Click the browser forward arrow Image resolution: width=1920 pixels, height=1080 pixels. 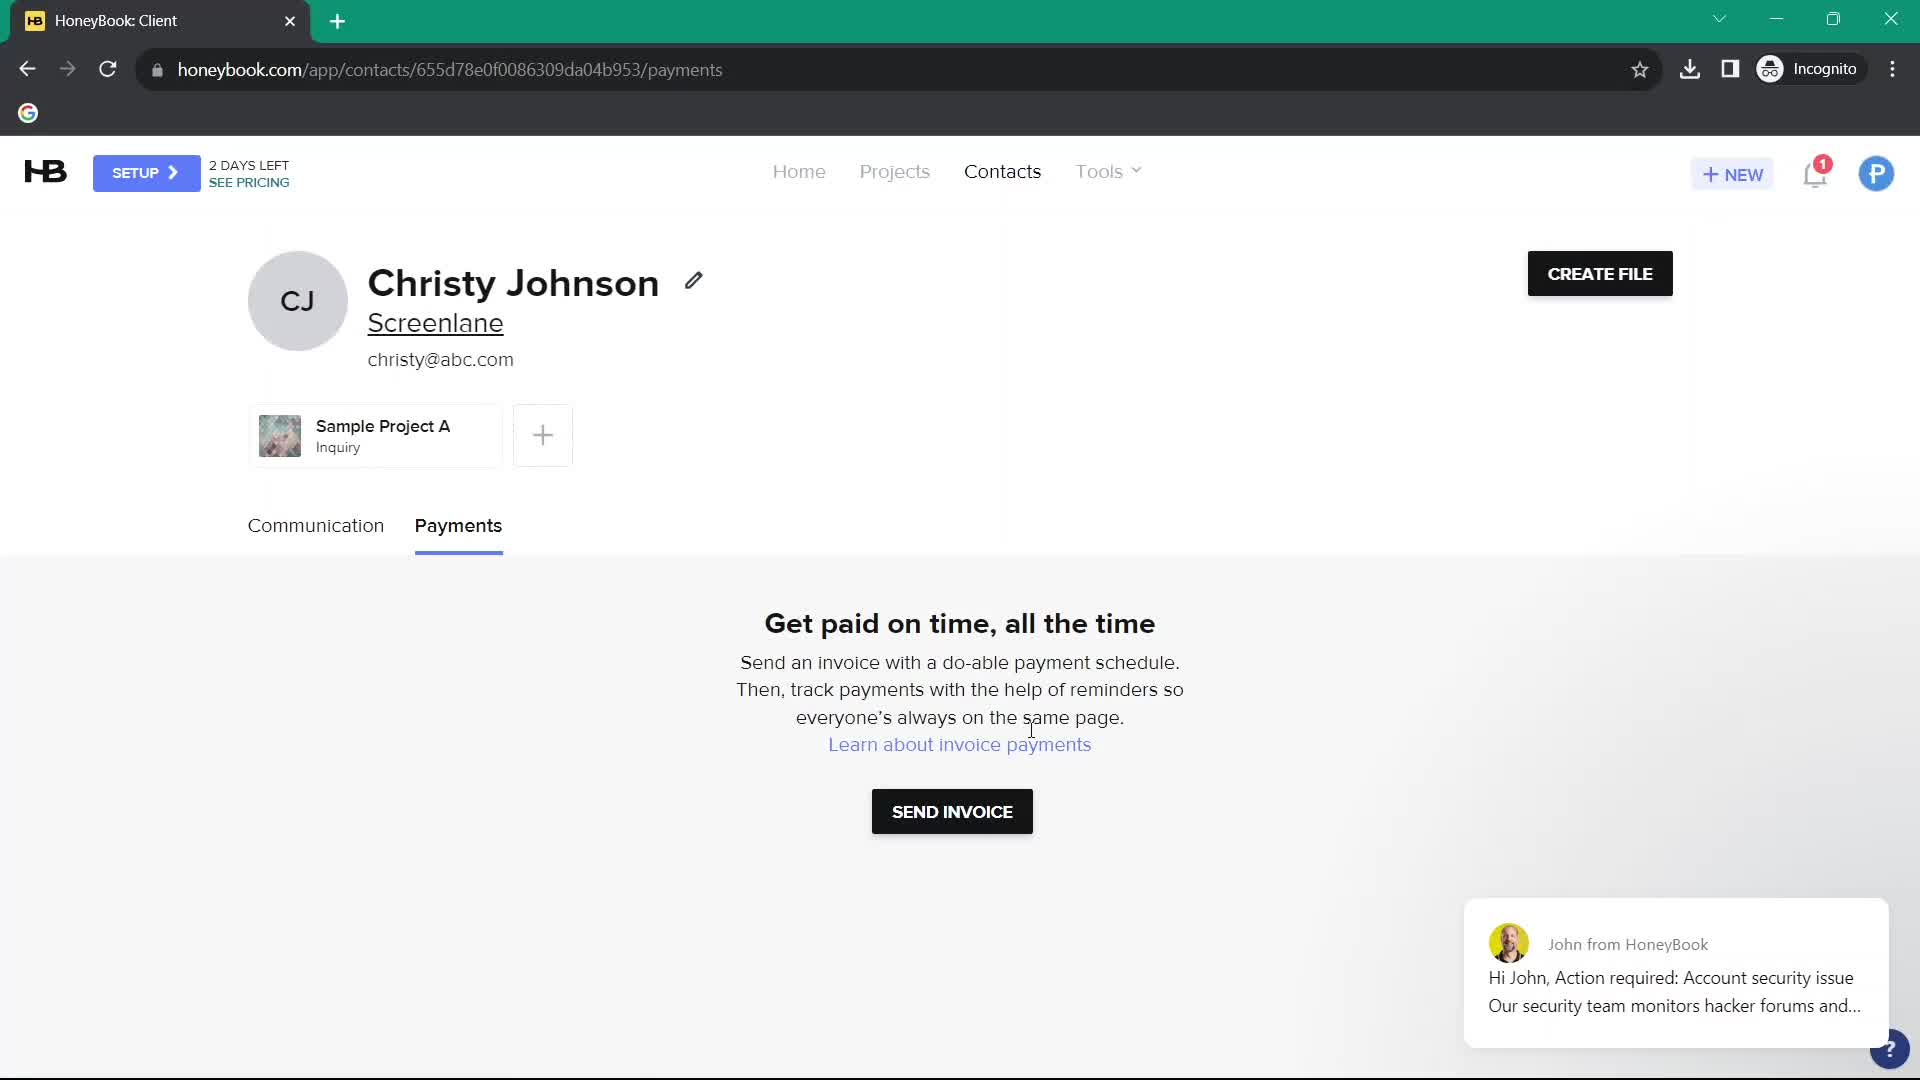(x=67, y=69)
